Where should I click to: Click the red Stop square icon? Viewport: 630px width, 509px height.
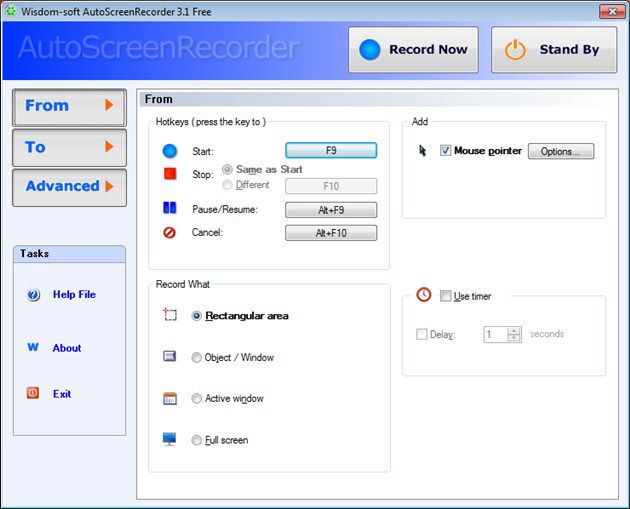(x=170, y=174)
